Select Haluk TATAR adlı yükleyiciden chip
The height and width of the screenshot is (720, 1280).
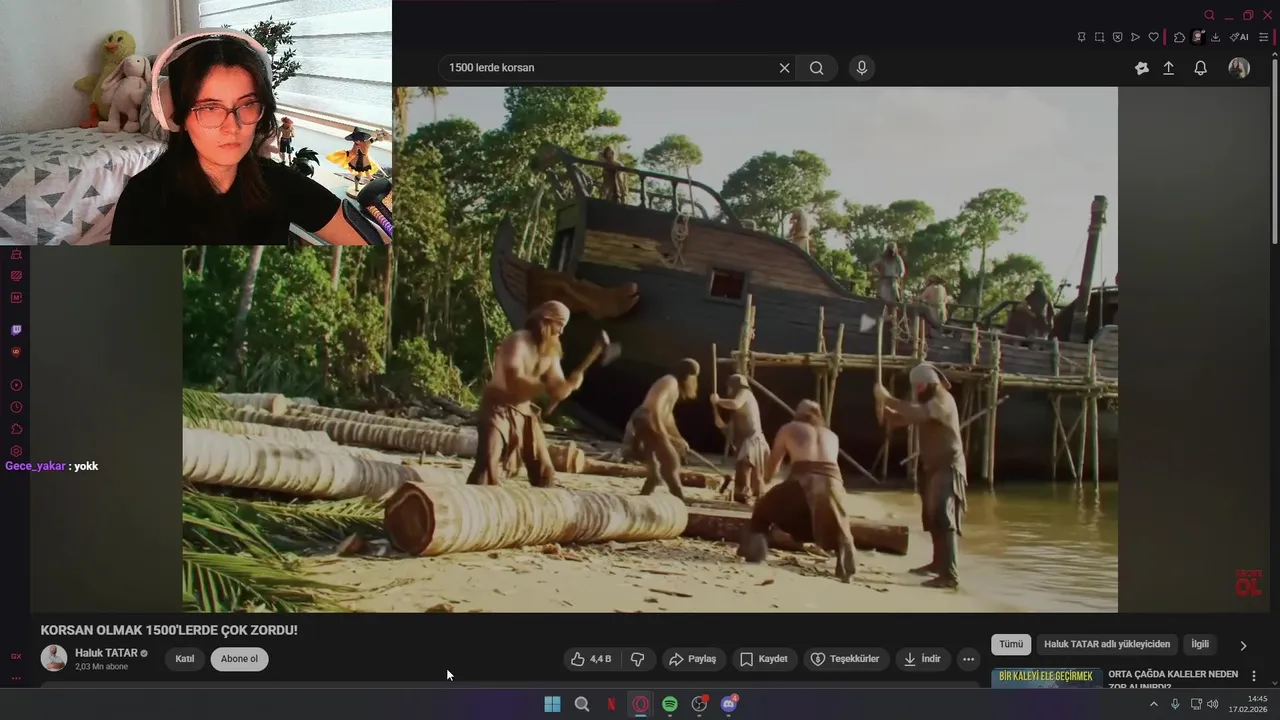tap(1107, 645)
